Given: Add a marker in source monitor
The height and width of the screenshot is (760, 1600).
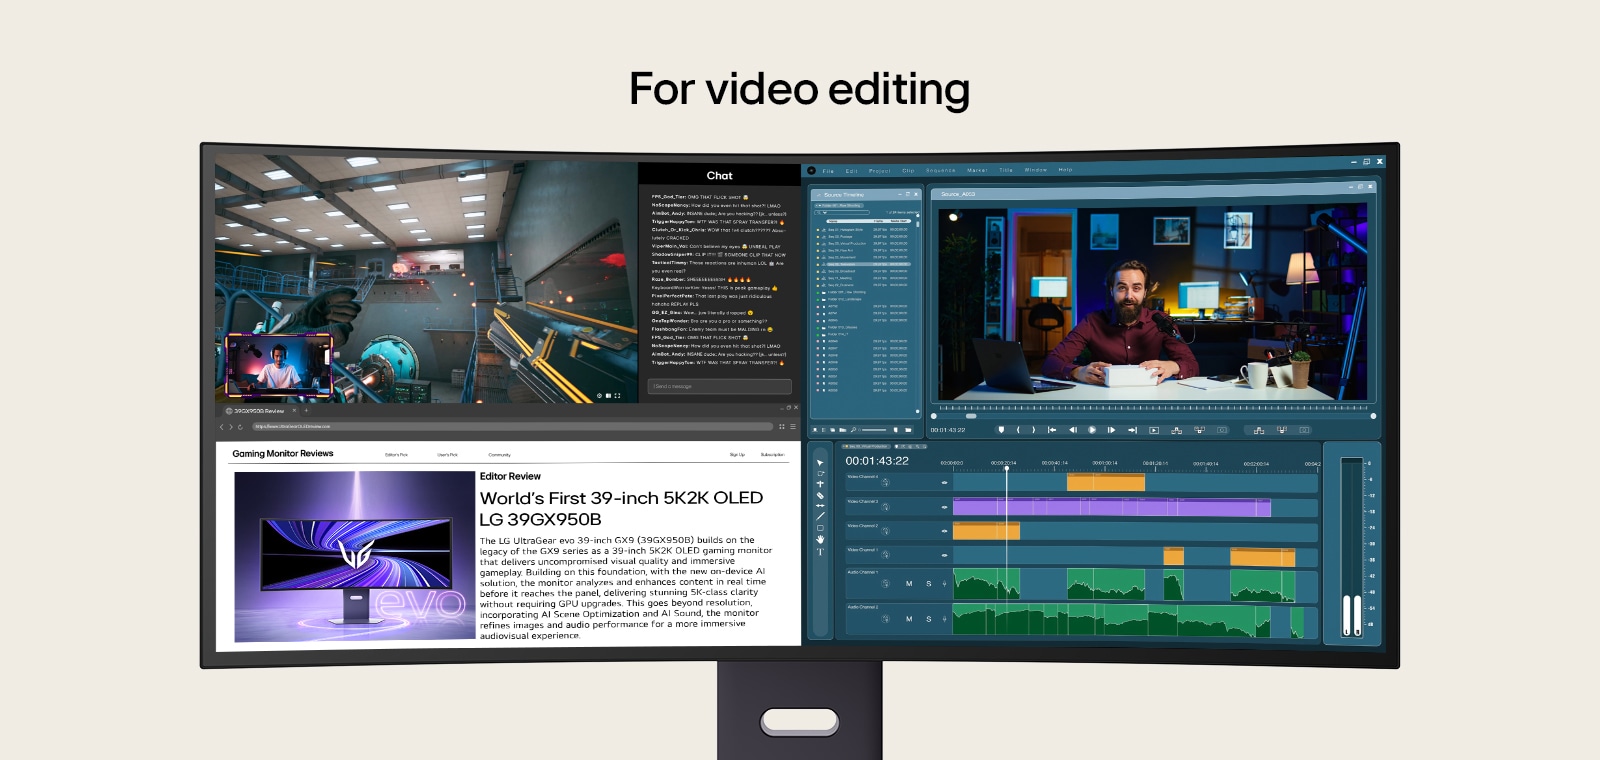Looking at the screenshot, I should point(1001,430).
